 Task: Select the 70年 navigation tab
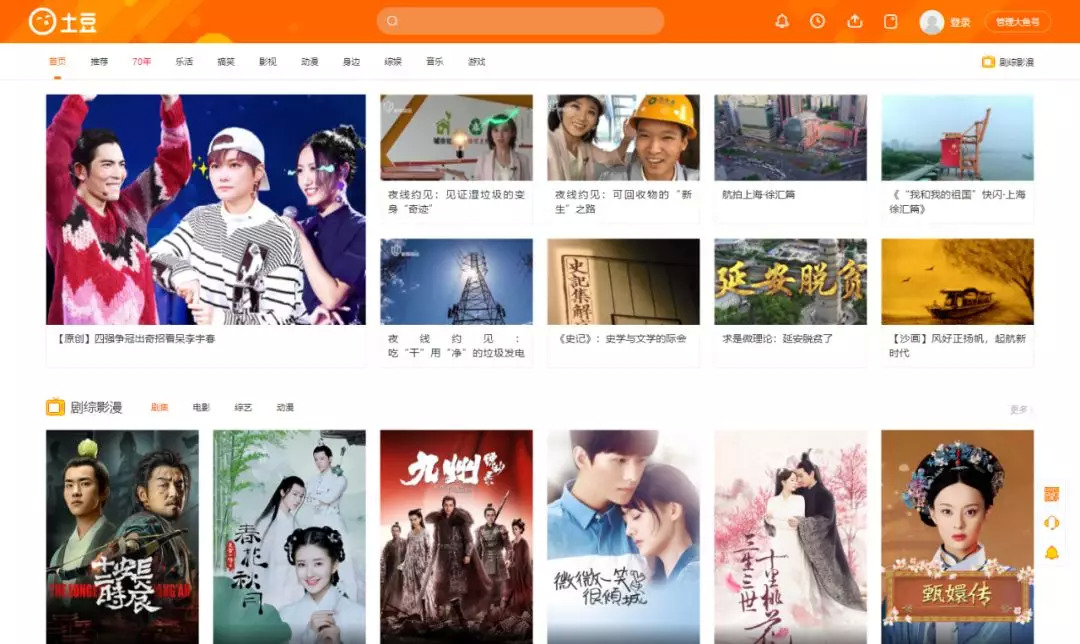pos(141,61)
